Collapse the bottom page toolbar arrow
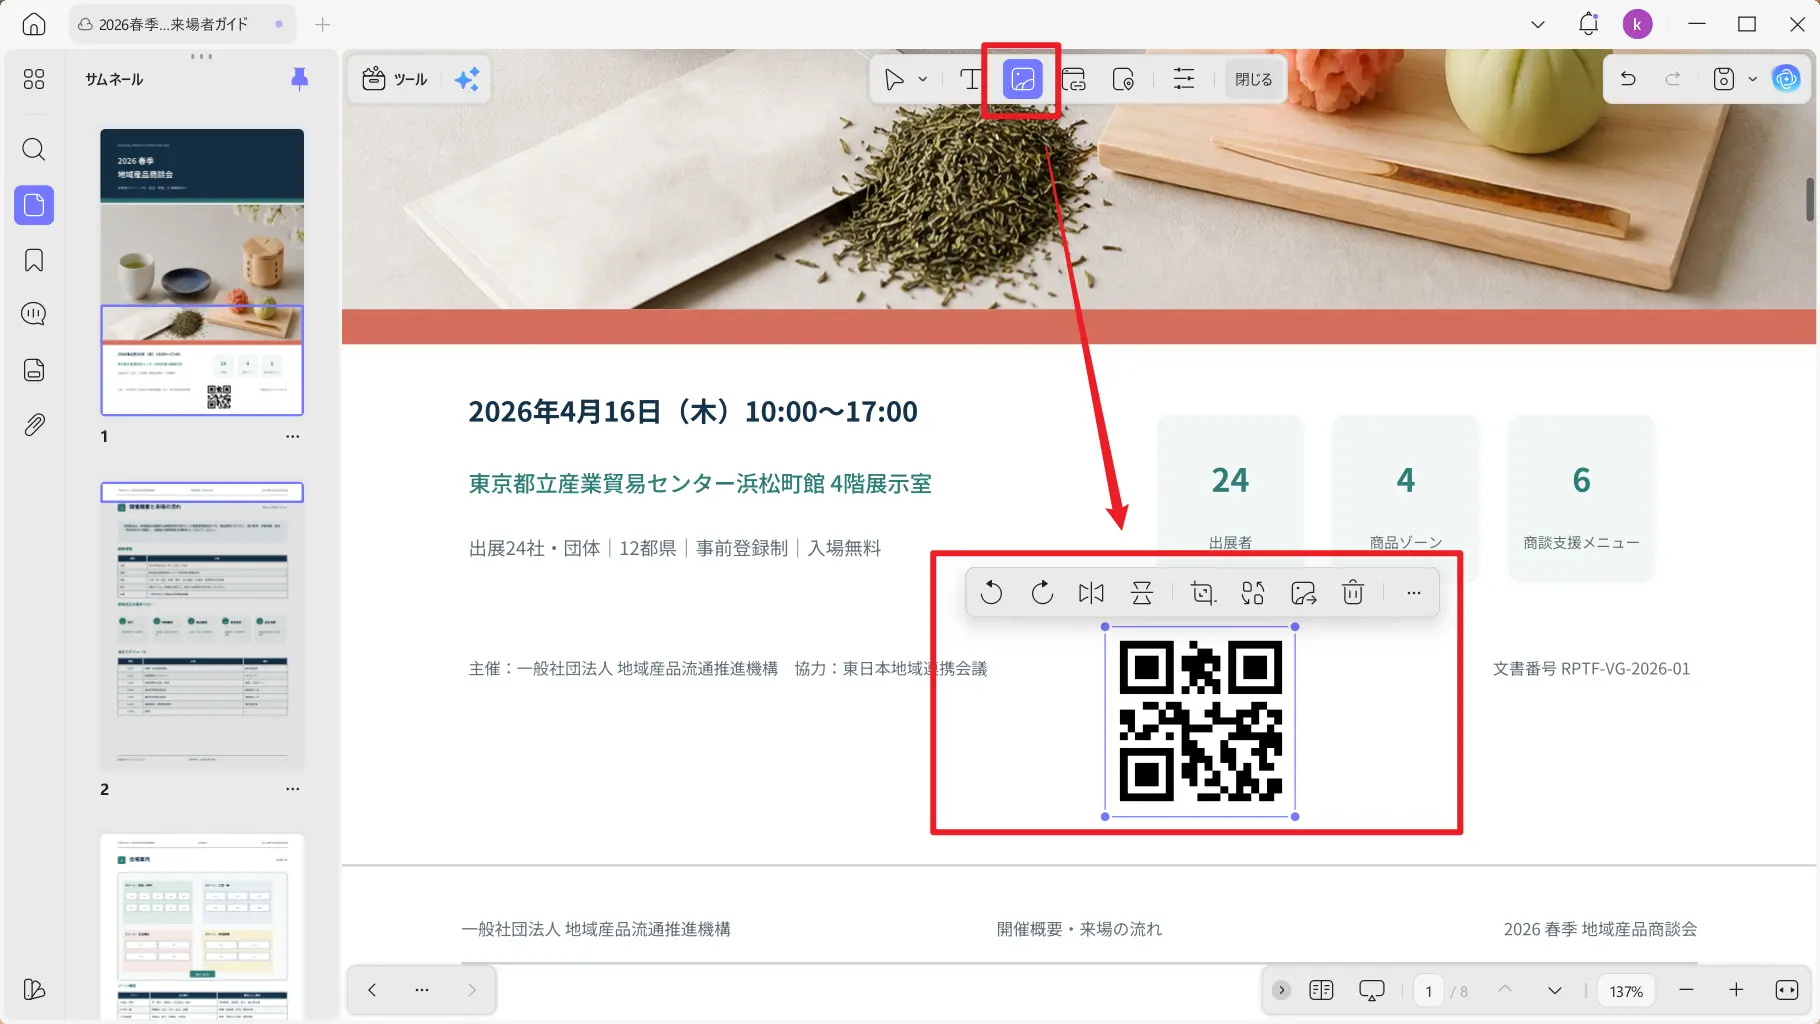The width and height of the screenshot is (1820, 1024). pos(1281,990)
